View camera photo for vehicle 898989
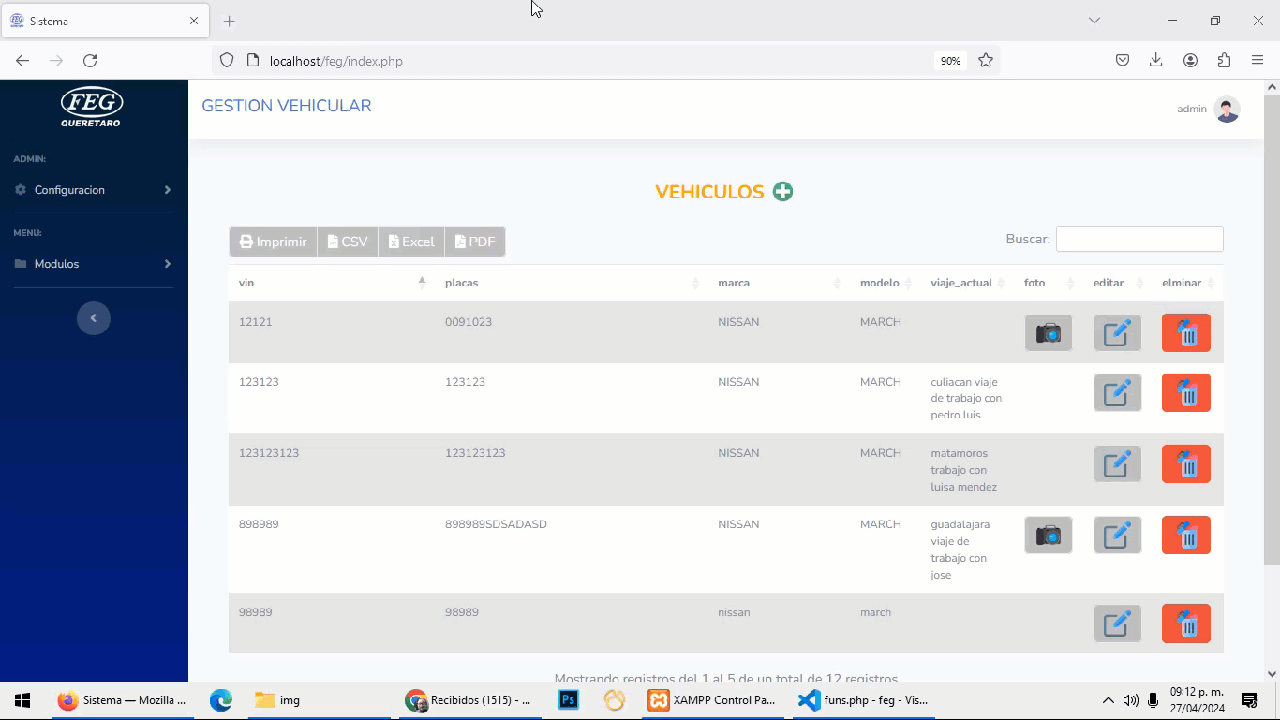 pos(1048,535)
